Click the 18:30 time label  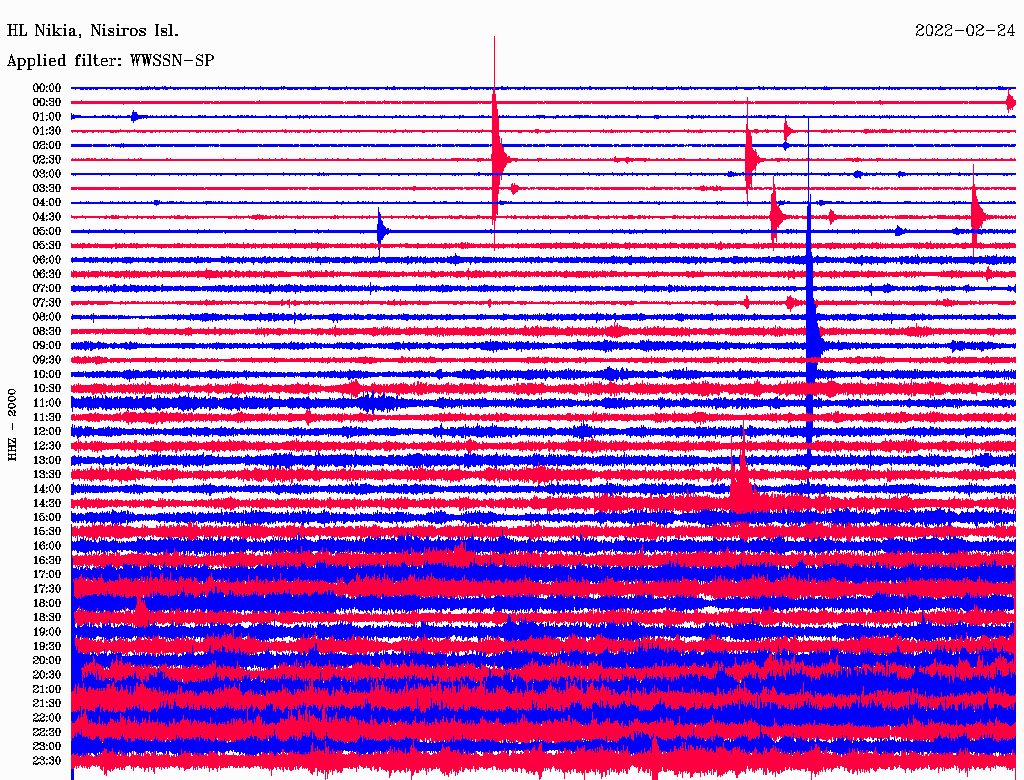pos(47,618)
